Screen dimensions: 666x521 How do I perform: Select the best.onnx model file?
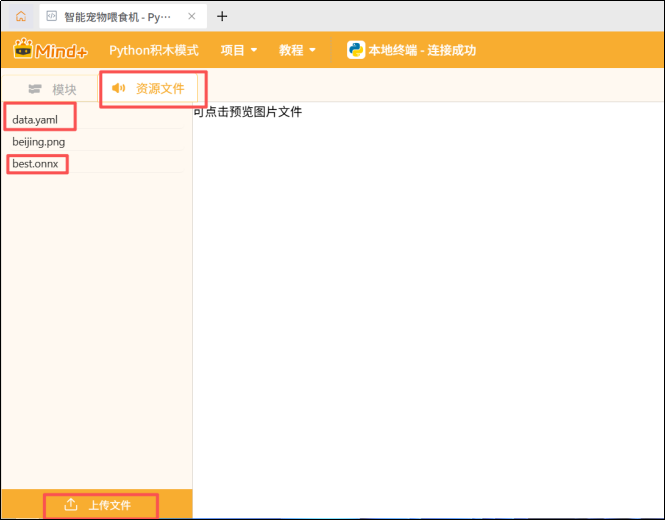[x=36, y=163]
